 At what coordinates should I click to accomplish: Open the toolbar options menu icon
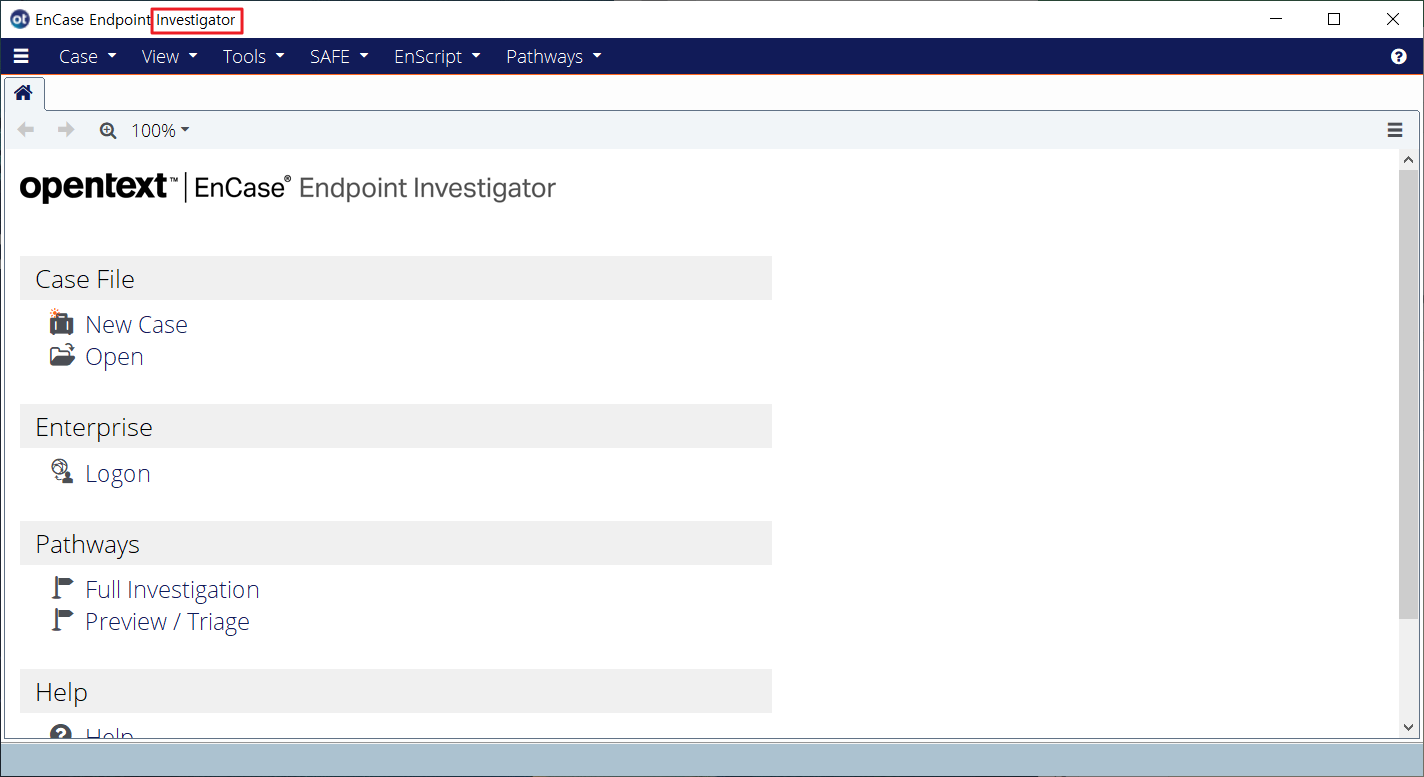point(1395,130)
